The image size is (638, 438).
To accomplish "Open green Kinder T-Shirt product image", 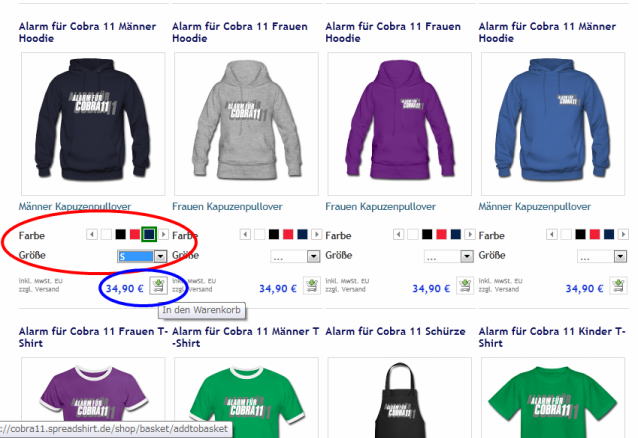I will click(553, 398).
